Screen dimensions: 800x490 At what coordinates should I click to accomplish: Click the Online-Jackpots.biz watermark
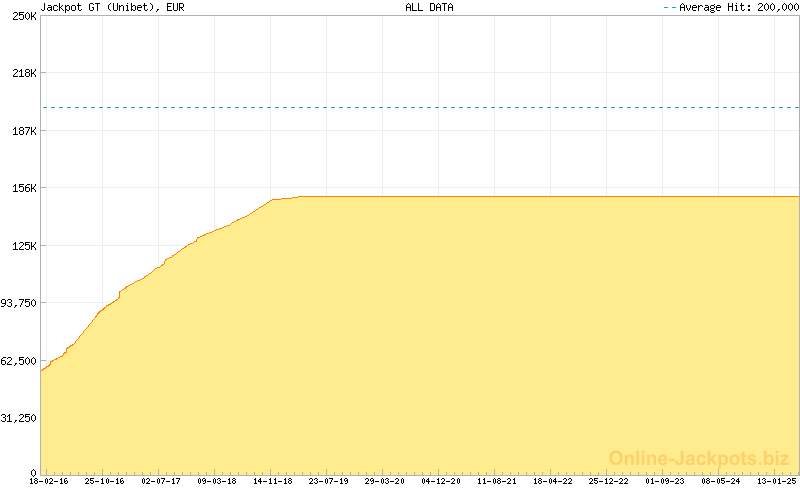click(699, 458)
